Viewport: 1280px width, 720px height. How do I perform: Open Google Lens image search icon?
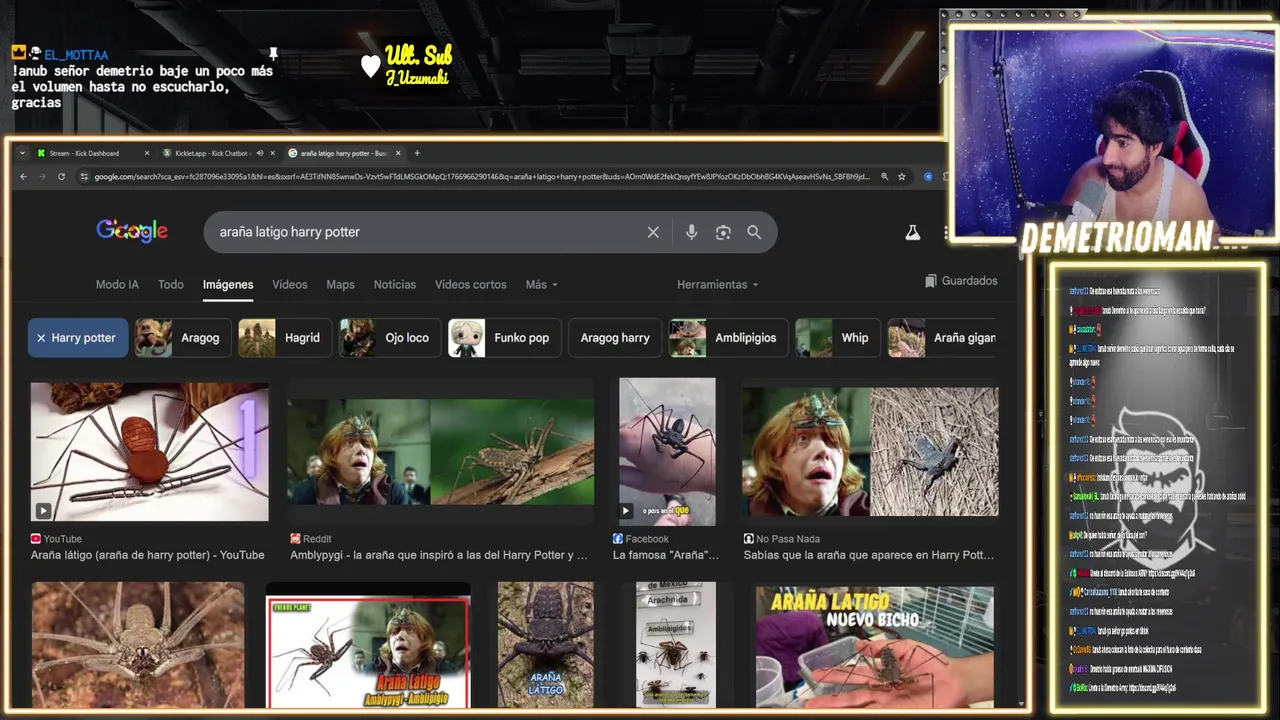tap(723, 232)
